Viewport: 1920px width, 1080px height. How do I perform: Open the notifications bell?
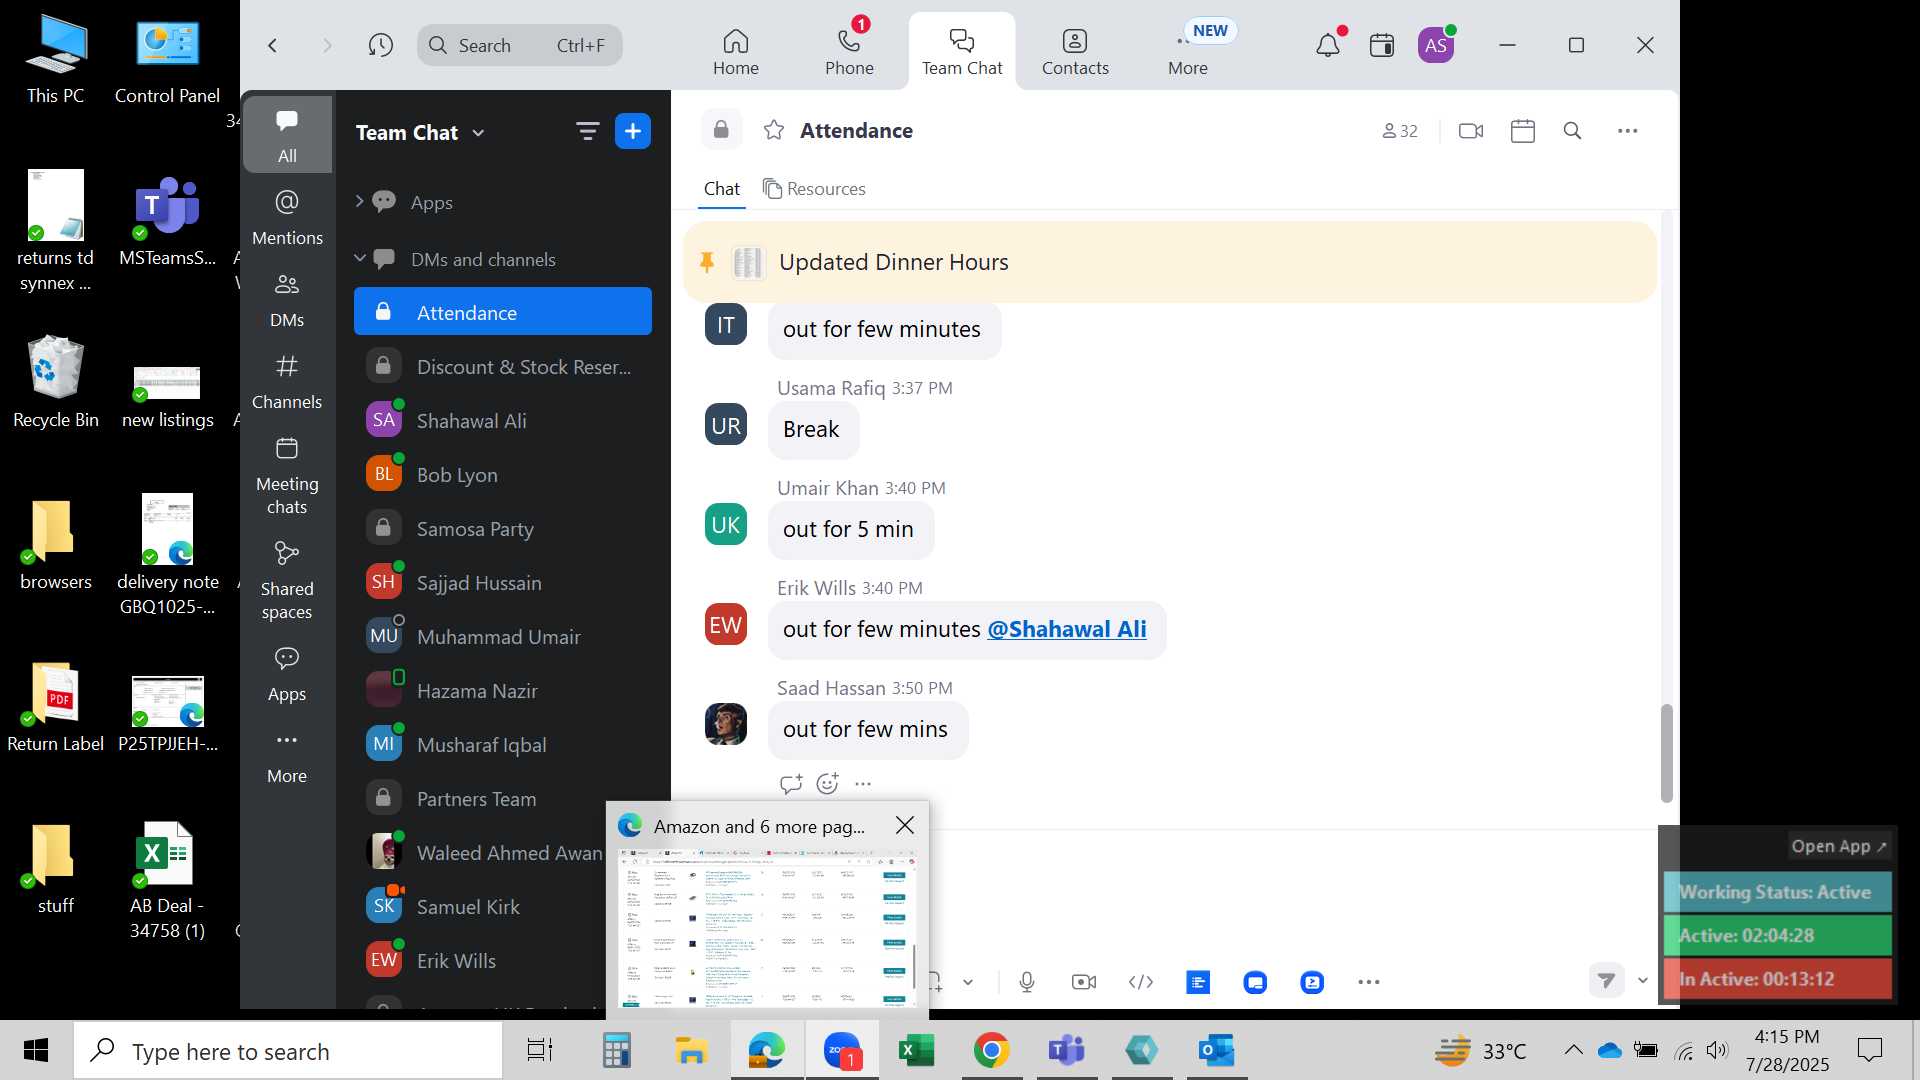coord(1328,45)
